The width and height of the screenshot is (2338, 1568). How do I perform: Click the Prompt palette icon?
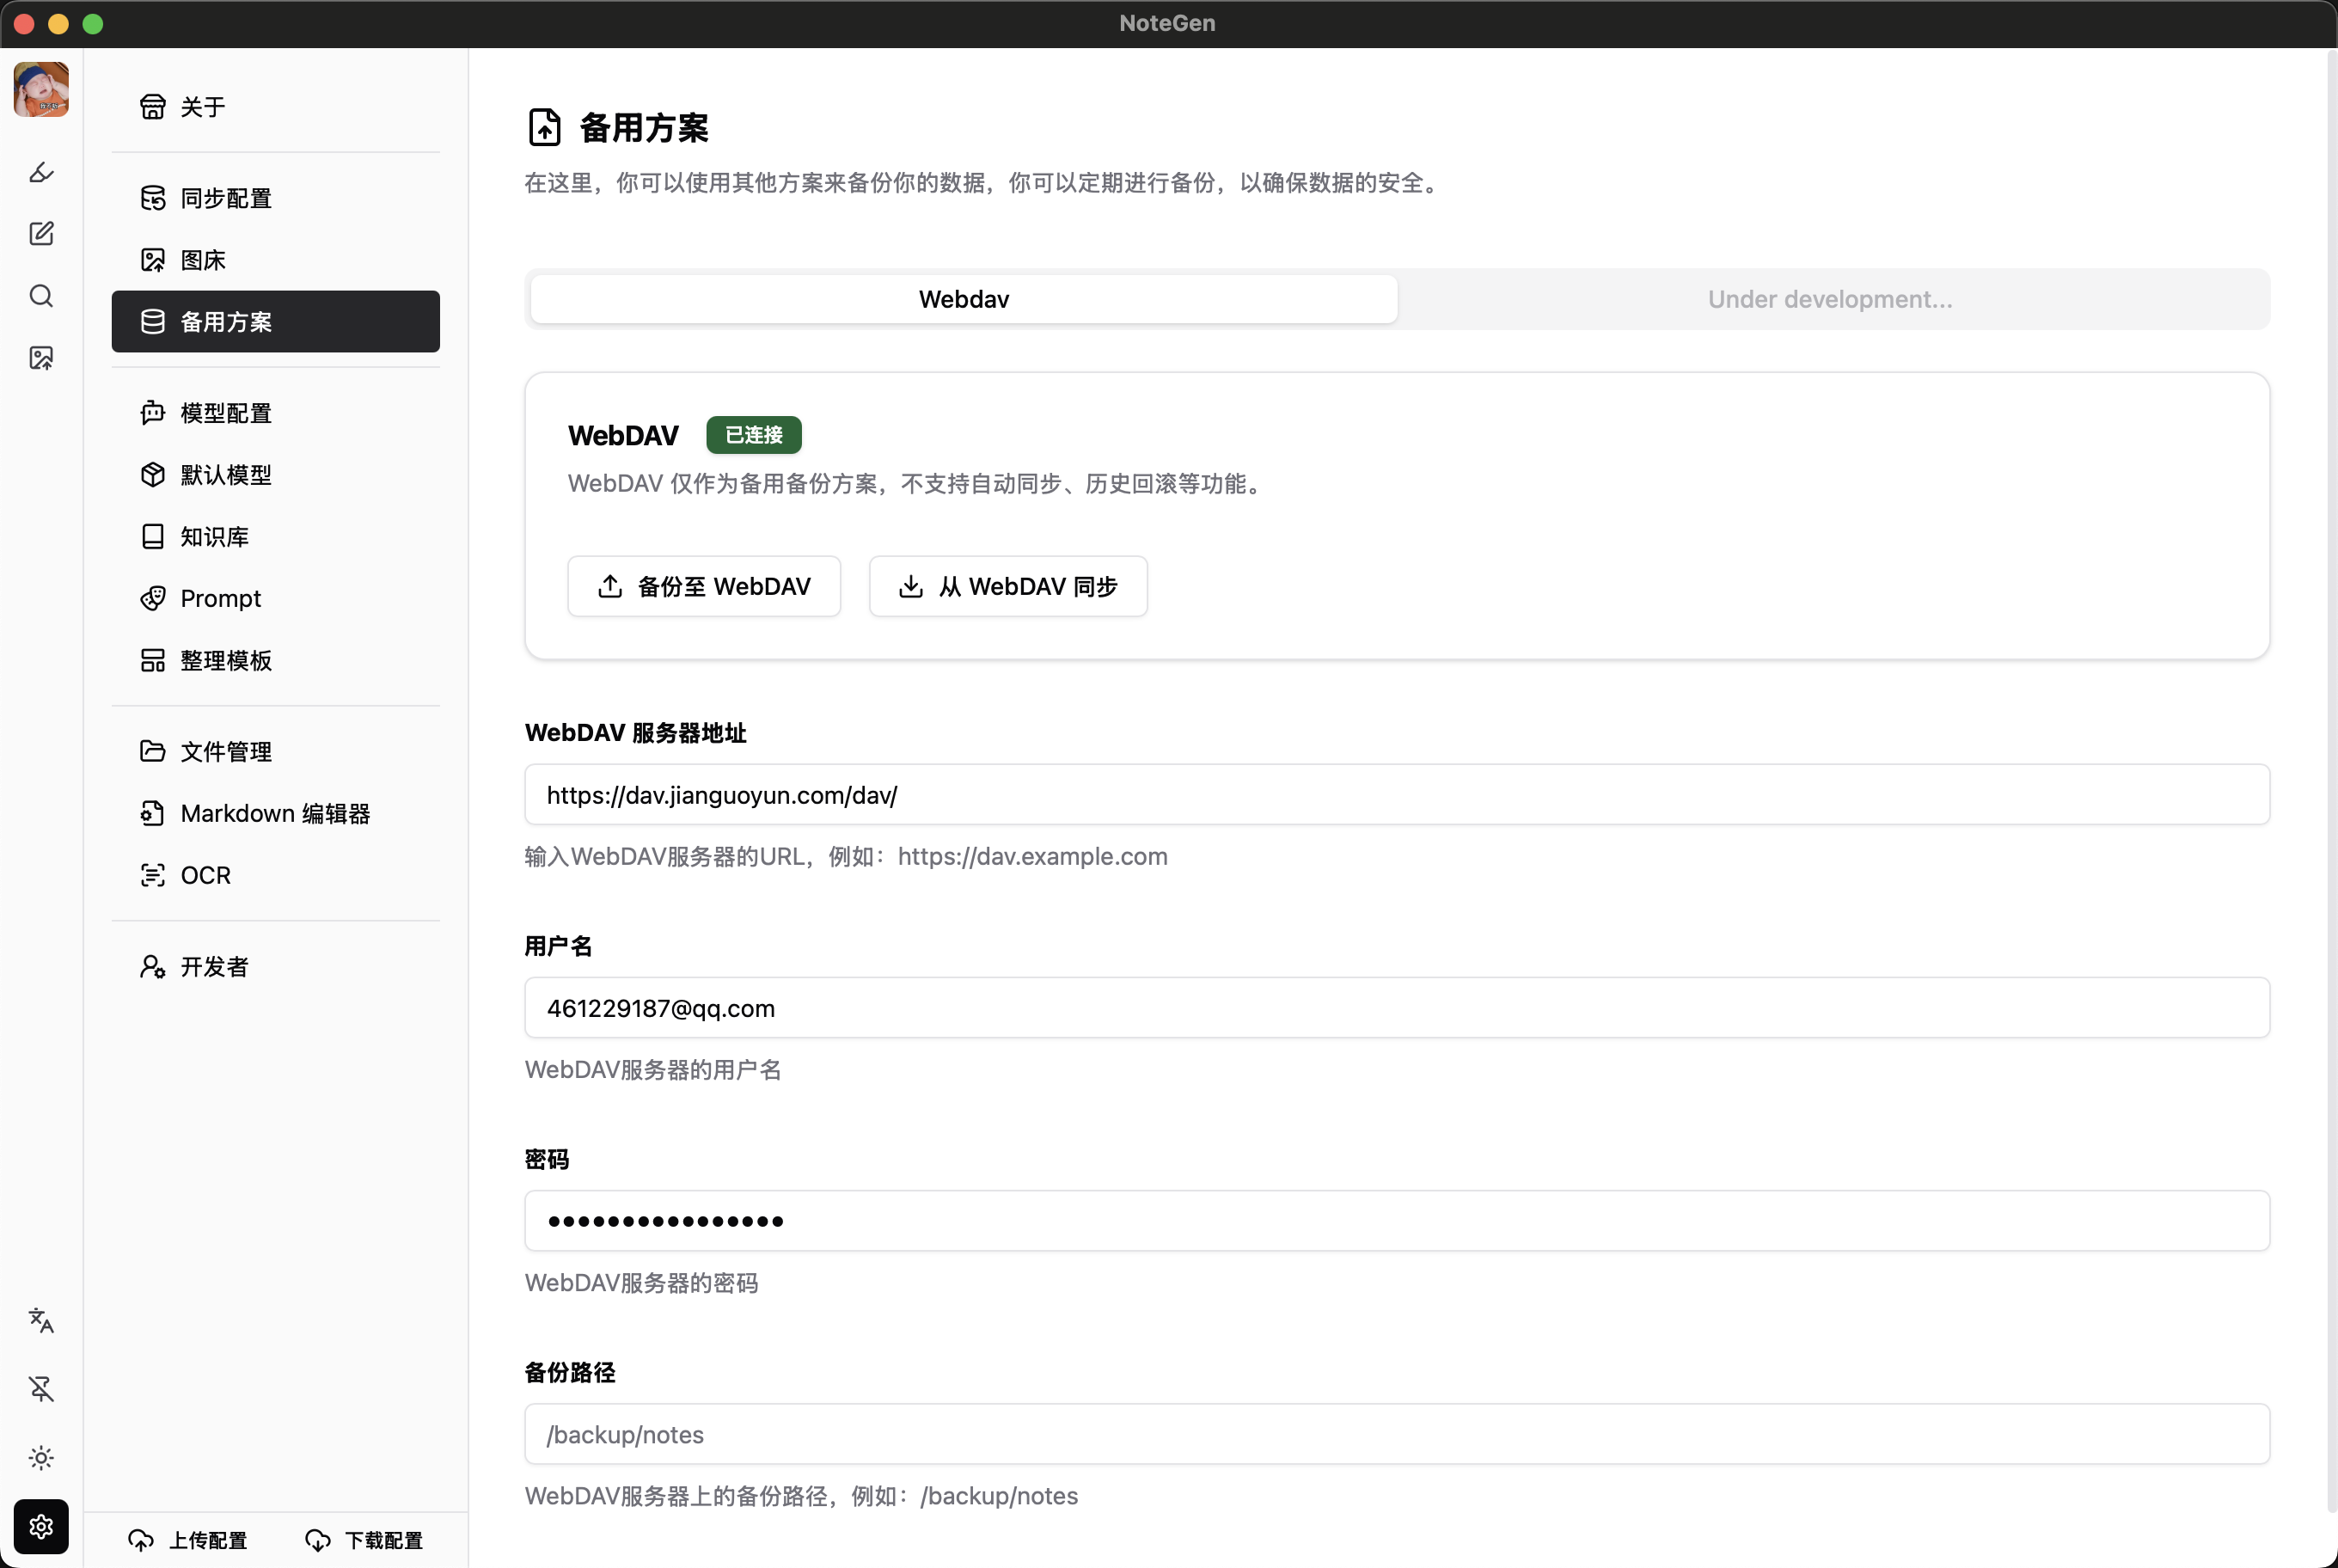tap(152, 598)
